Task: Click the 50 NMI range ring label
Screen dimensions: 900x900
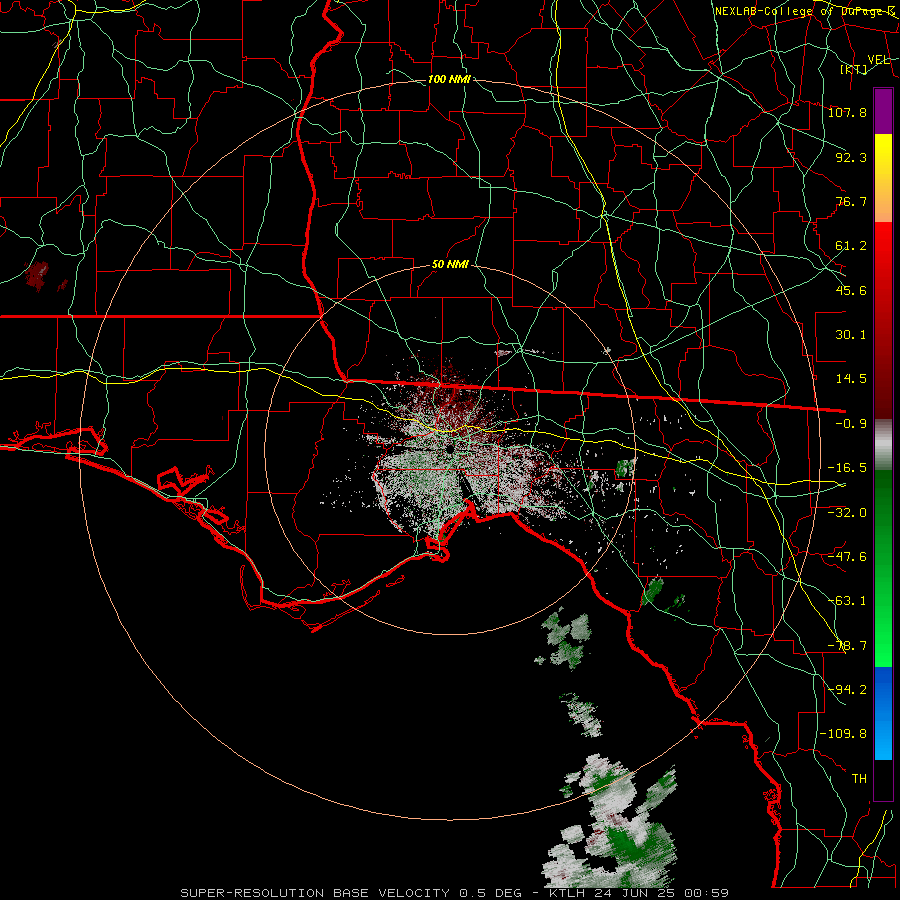Action: [451, 264]
